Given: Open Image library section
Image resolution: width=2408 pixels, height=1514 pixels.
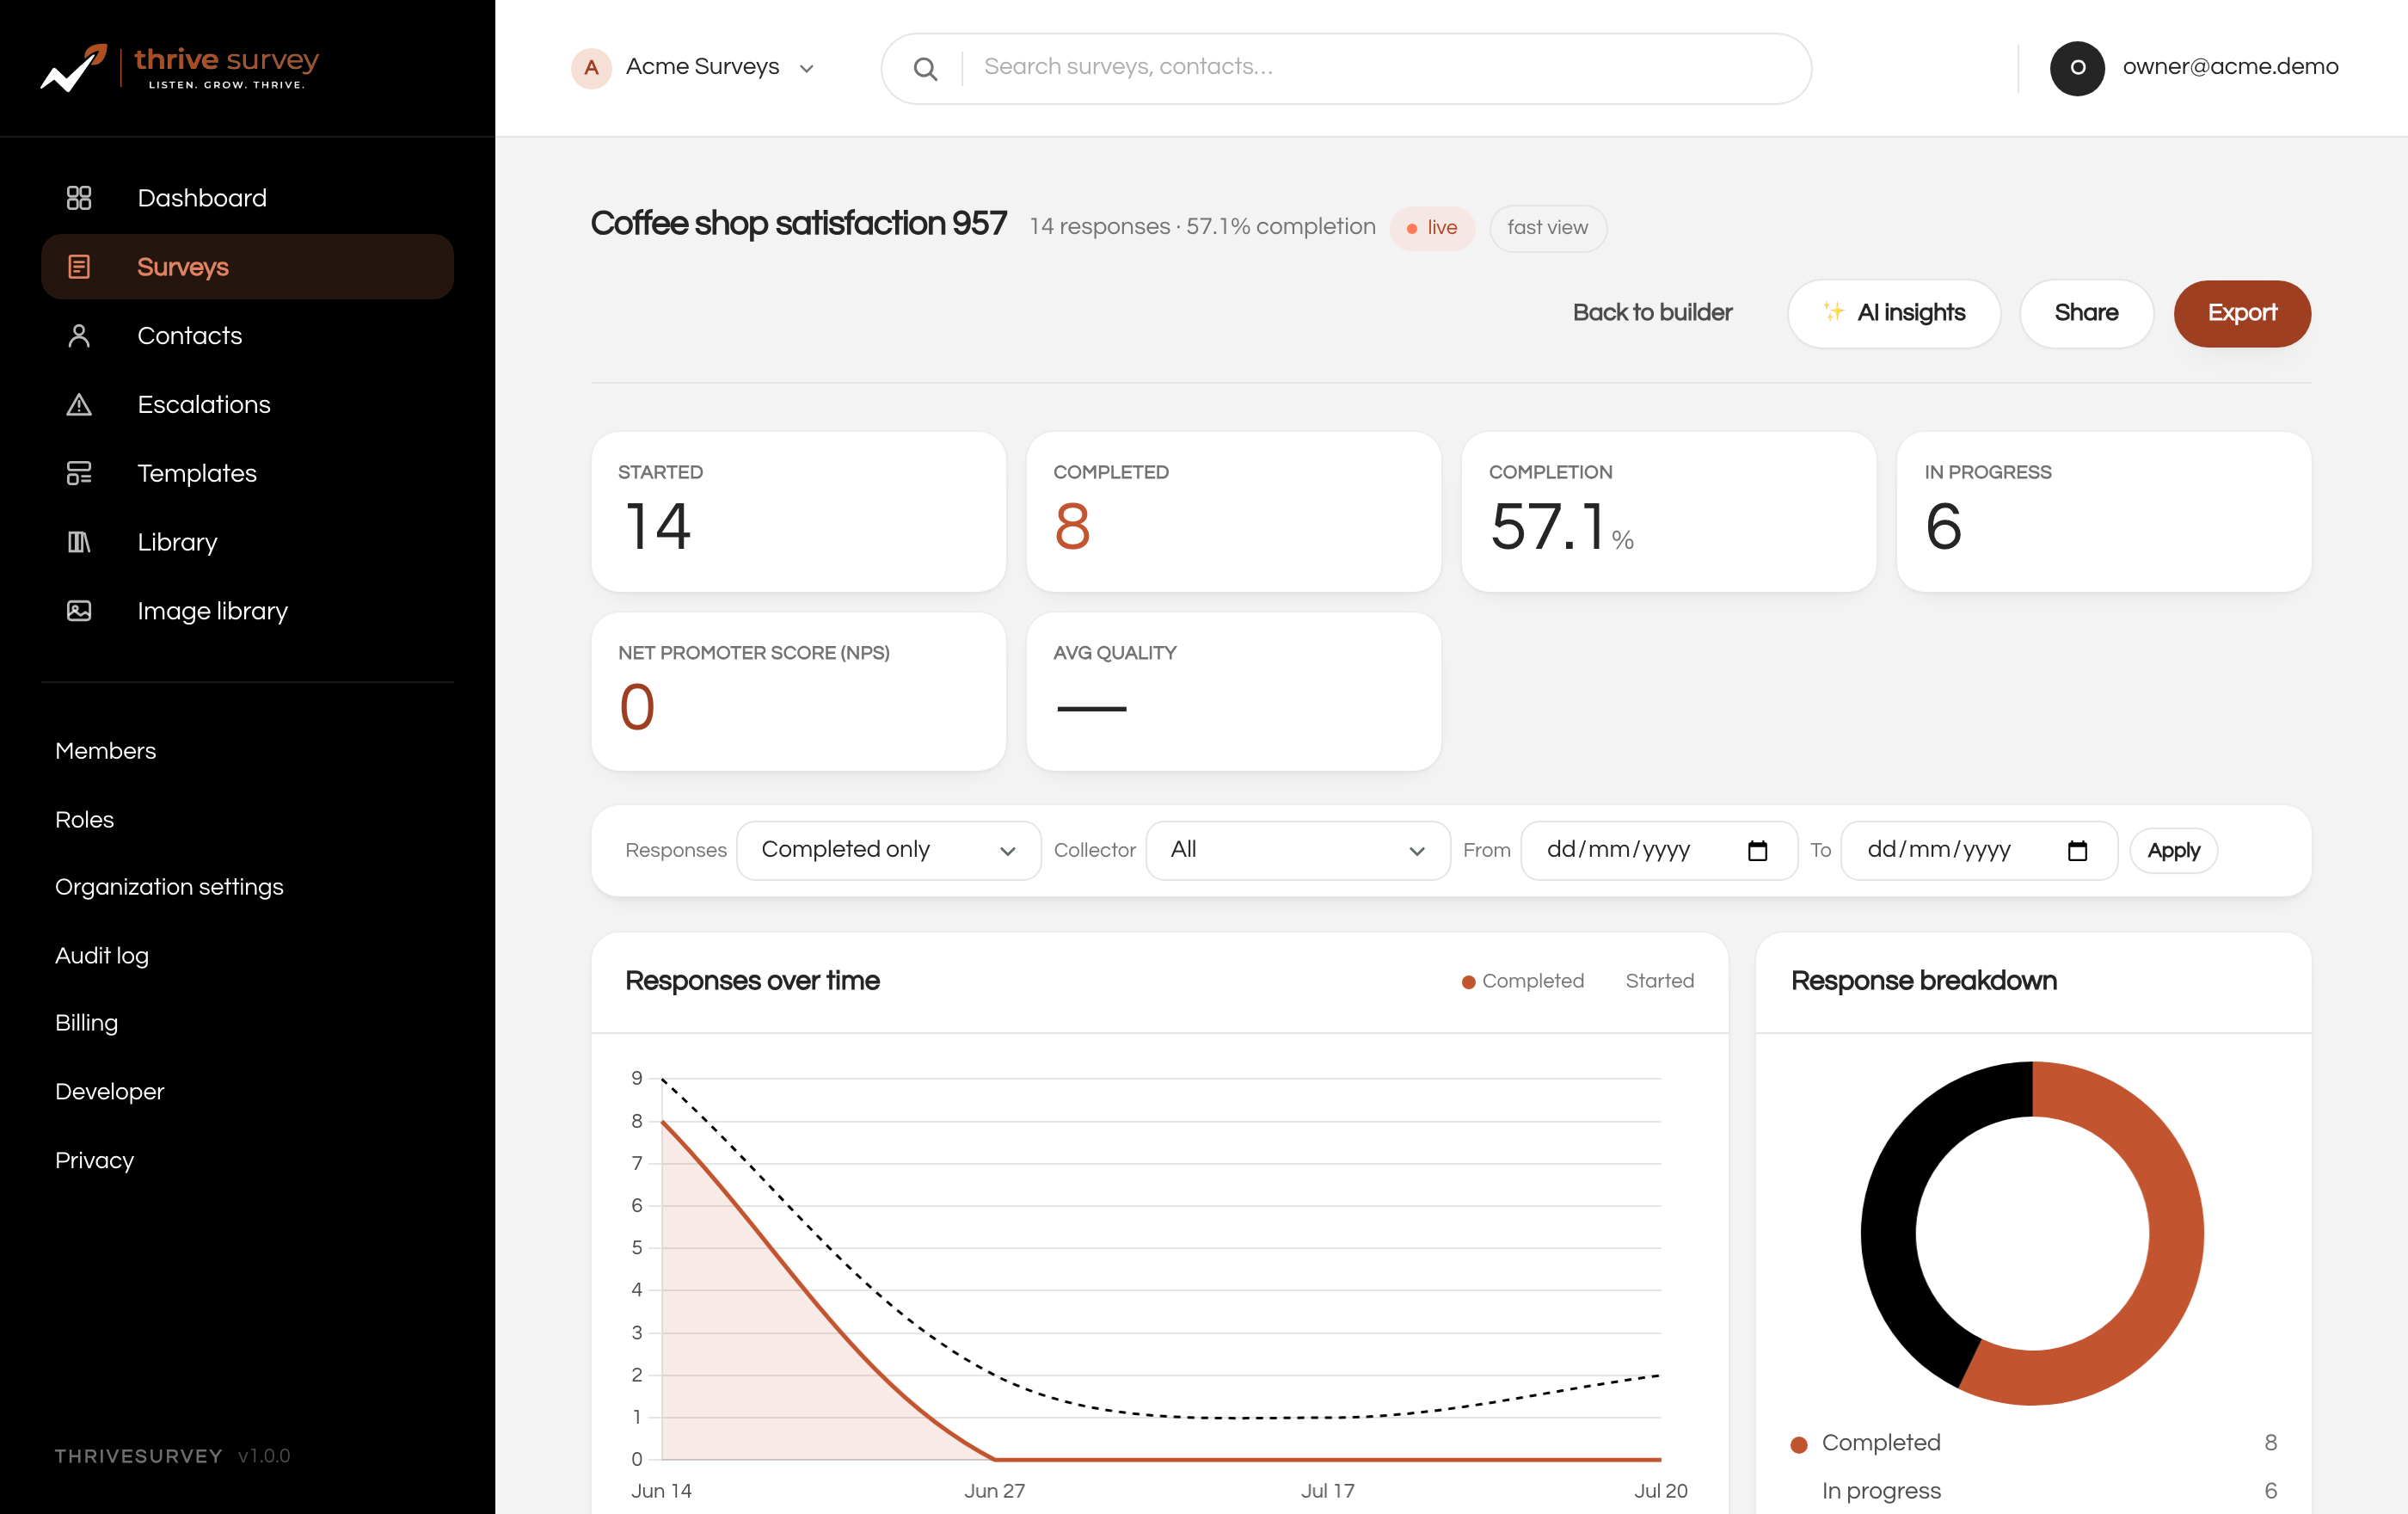Looking at the screenshot, I should [x=247, y=611].
